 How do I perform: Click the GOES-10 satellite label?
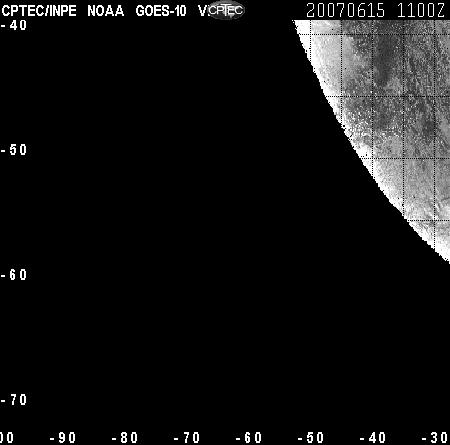pyautogui.click(x=161, y=11)
